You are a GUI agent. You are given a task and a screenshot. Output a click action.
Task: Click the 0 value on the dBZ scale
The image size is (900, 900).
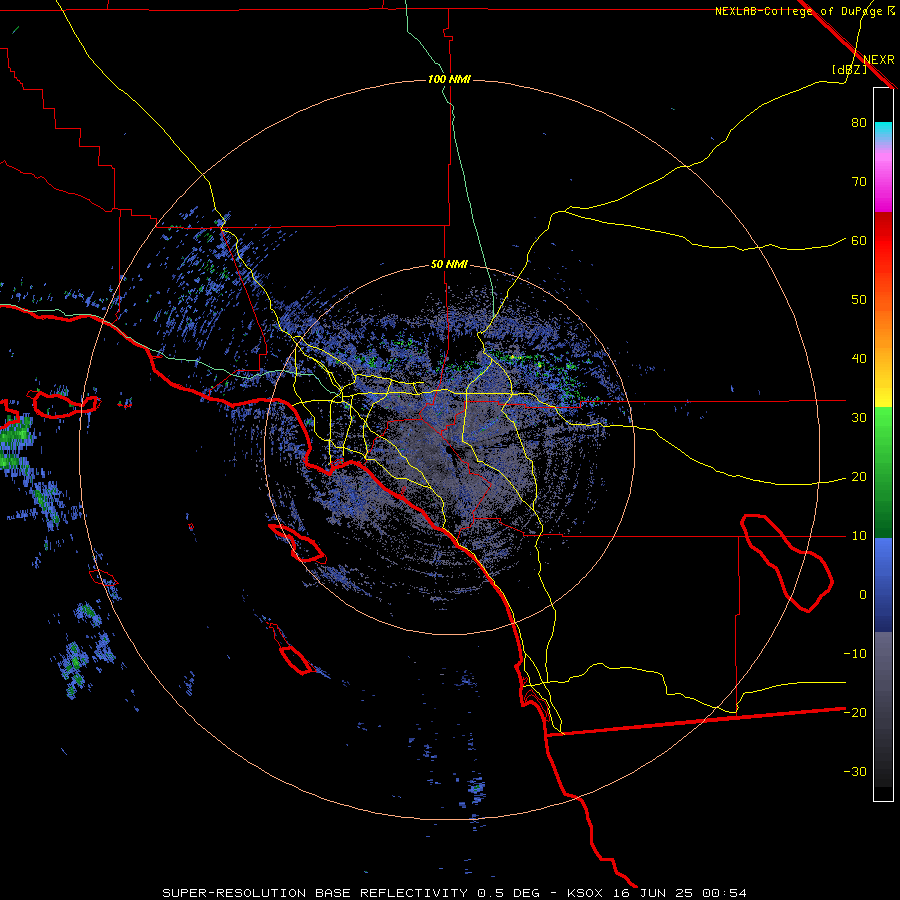pos(863,595)
